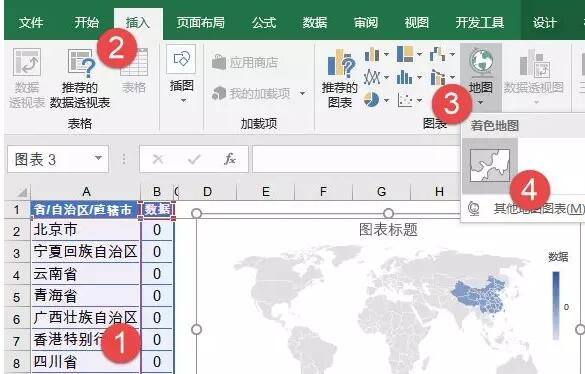Select the 着色地图 filled map thumbnail
Viewport: 585px width, 374px height.
pos(490,165)
